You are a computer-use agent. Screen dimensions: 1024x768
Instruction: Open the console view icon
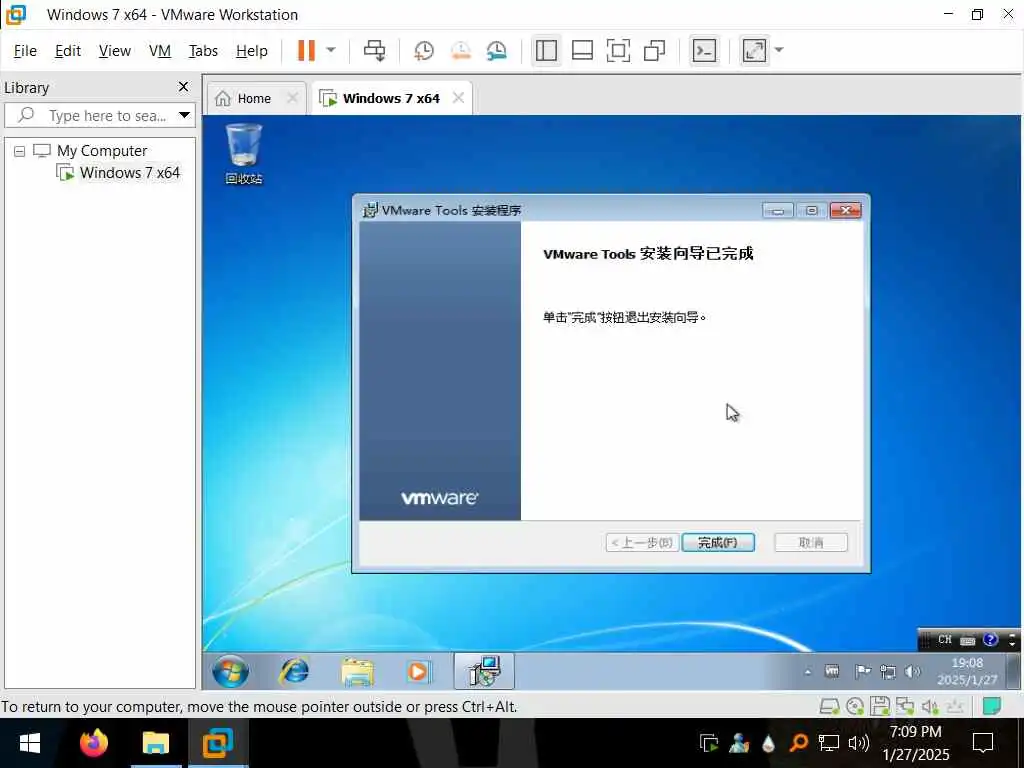coord(704,50)
